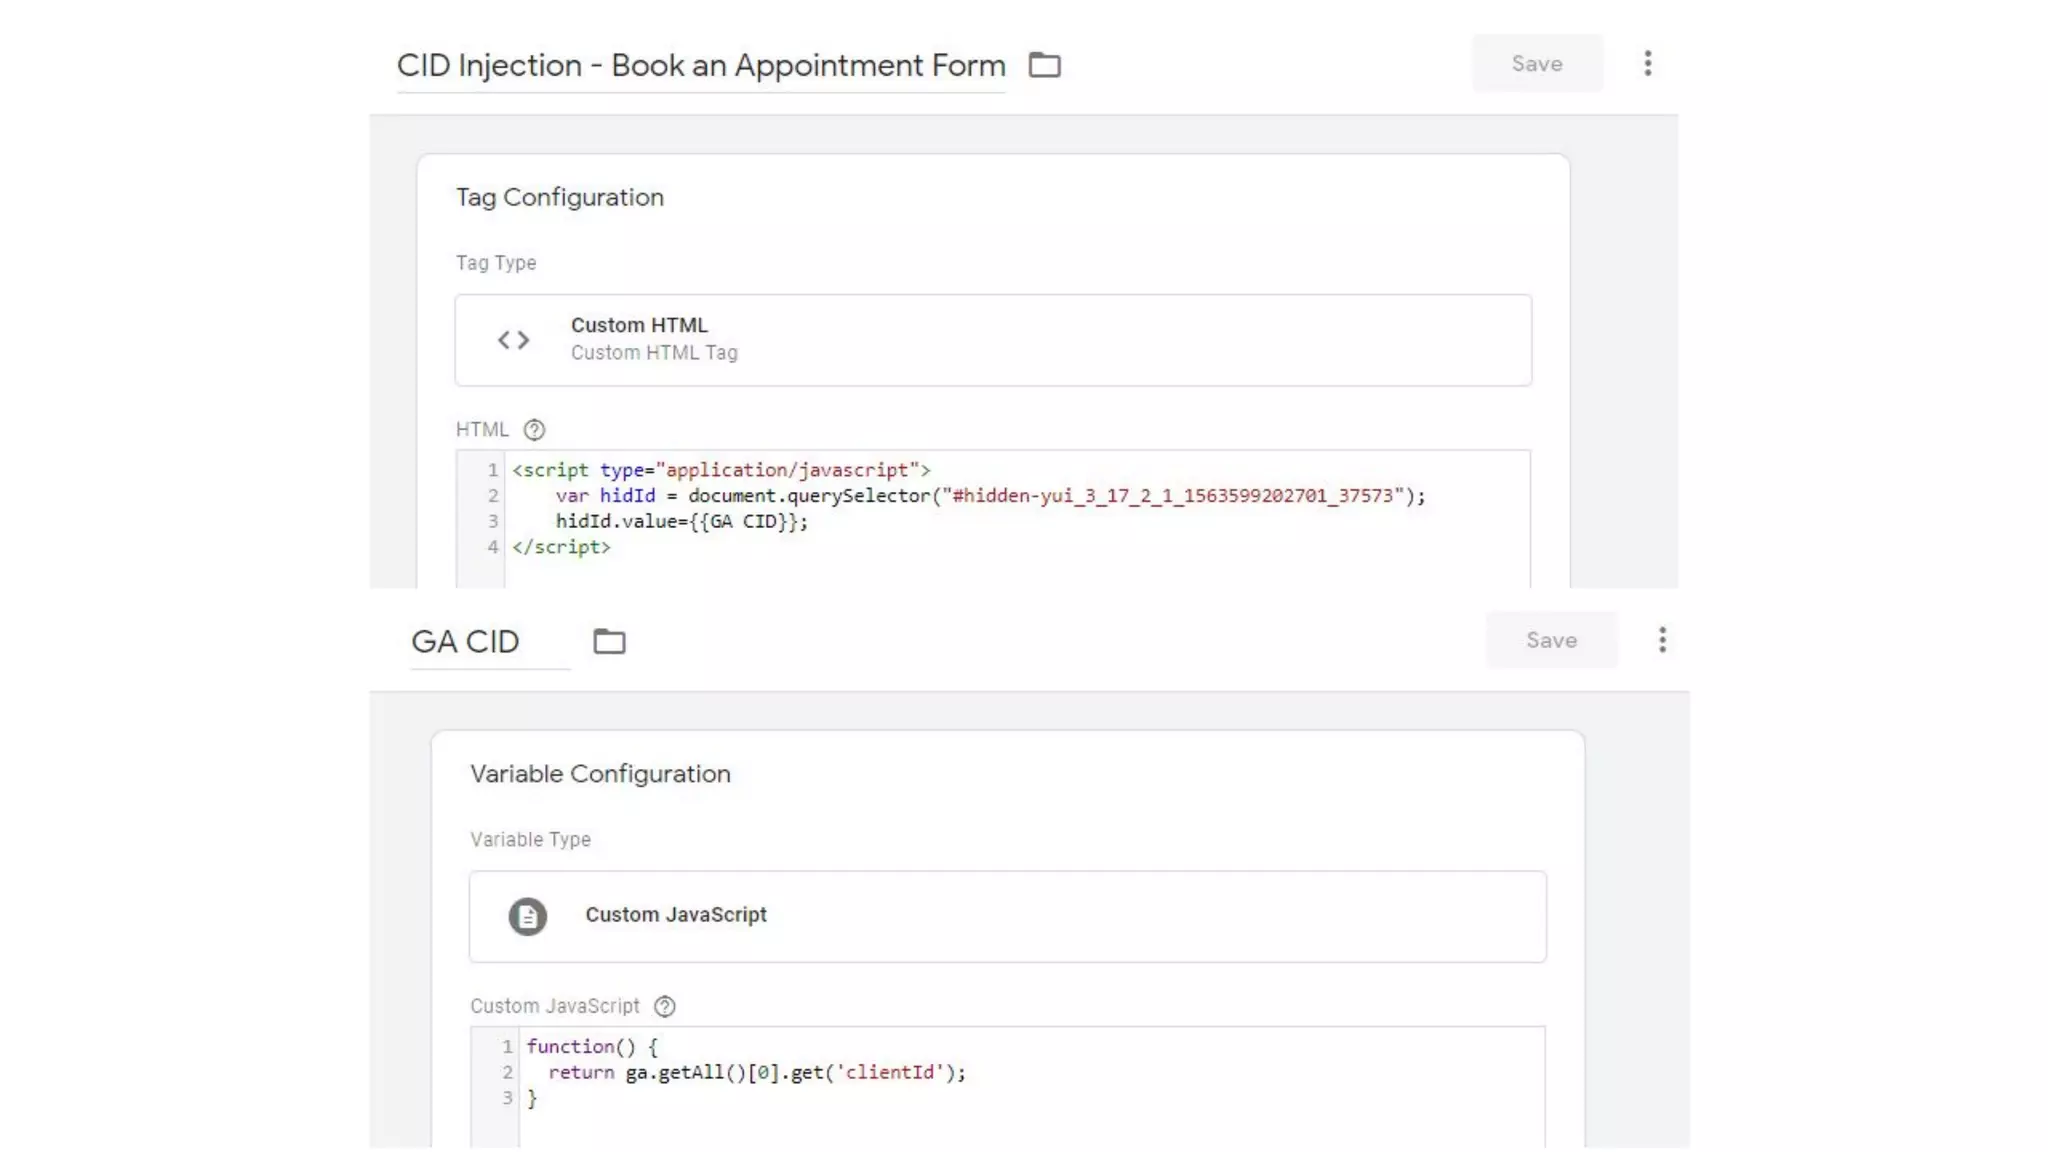2048x1152 pixels.
Task: Click hidId.value line in HTML code editor
Action: [681, 521]
